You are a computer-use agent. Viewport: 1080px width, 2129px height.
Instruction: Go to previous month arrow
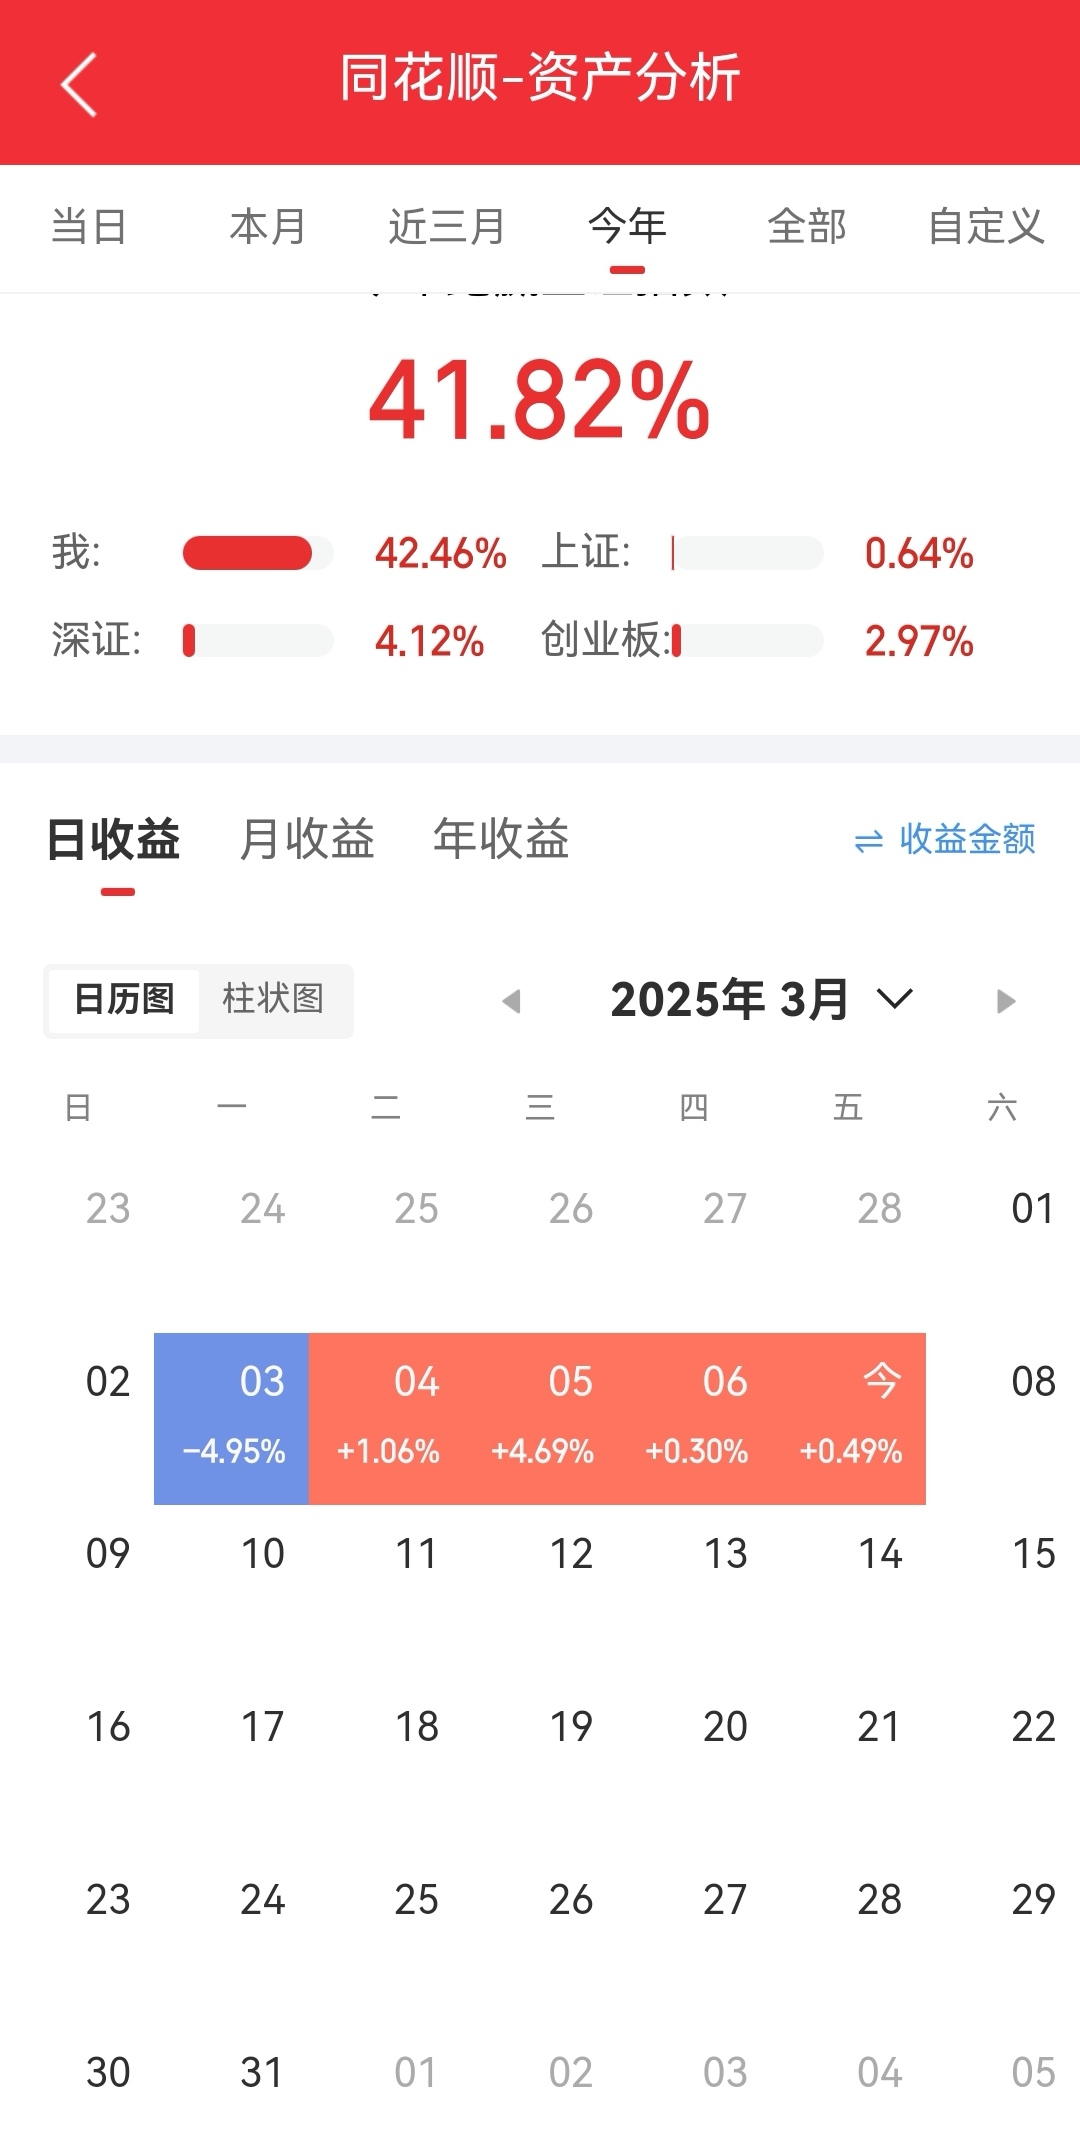pyautogui.click(x=511, y=1001)
